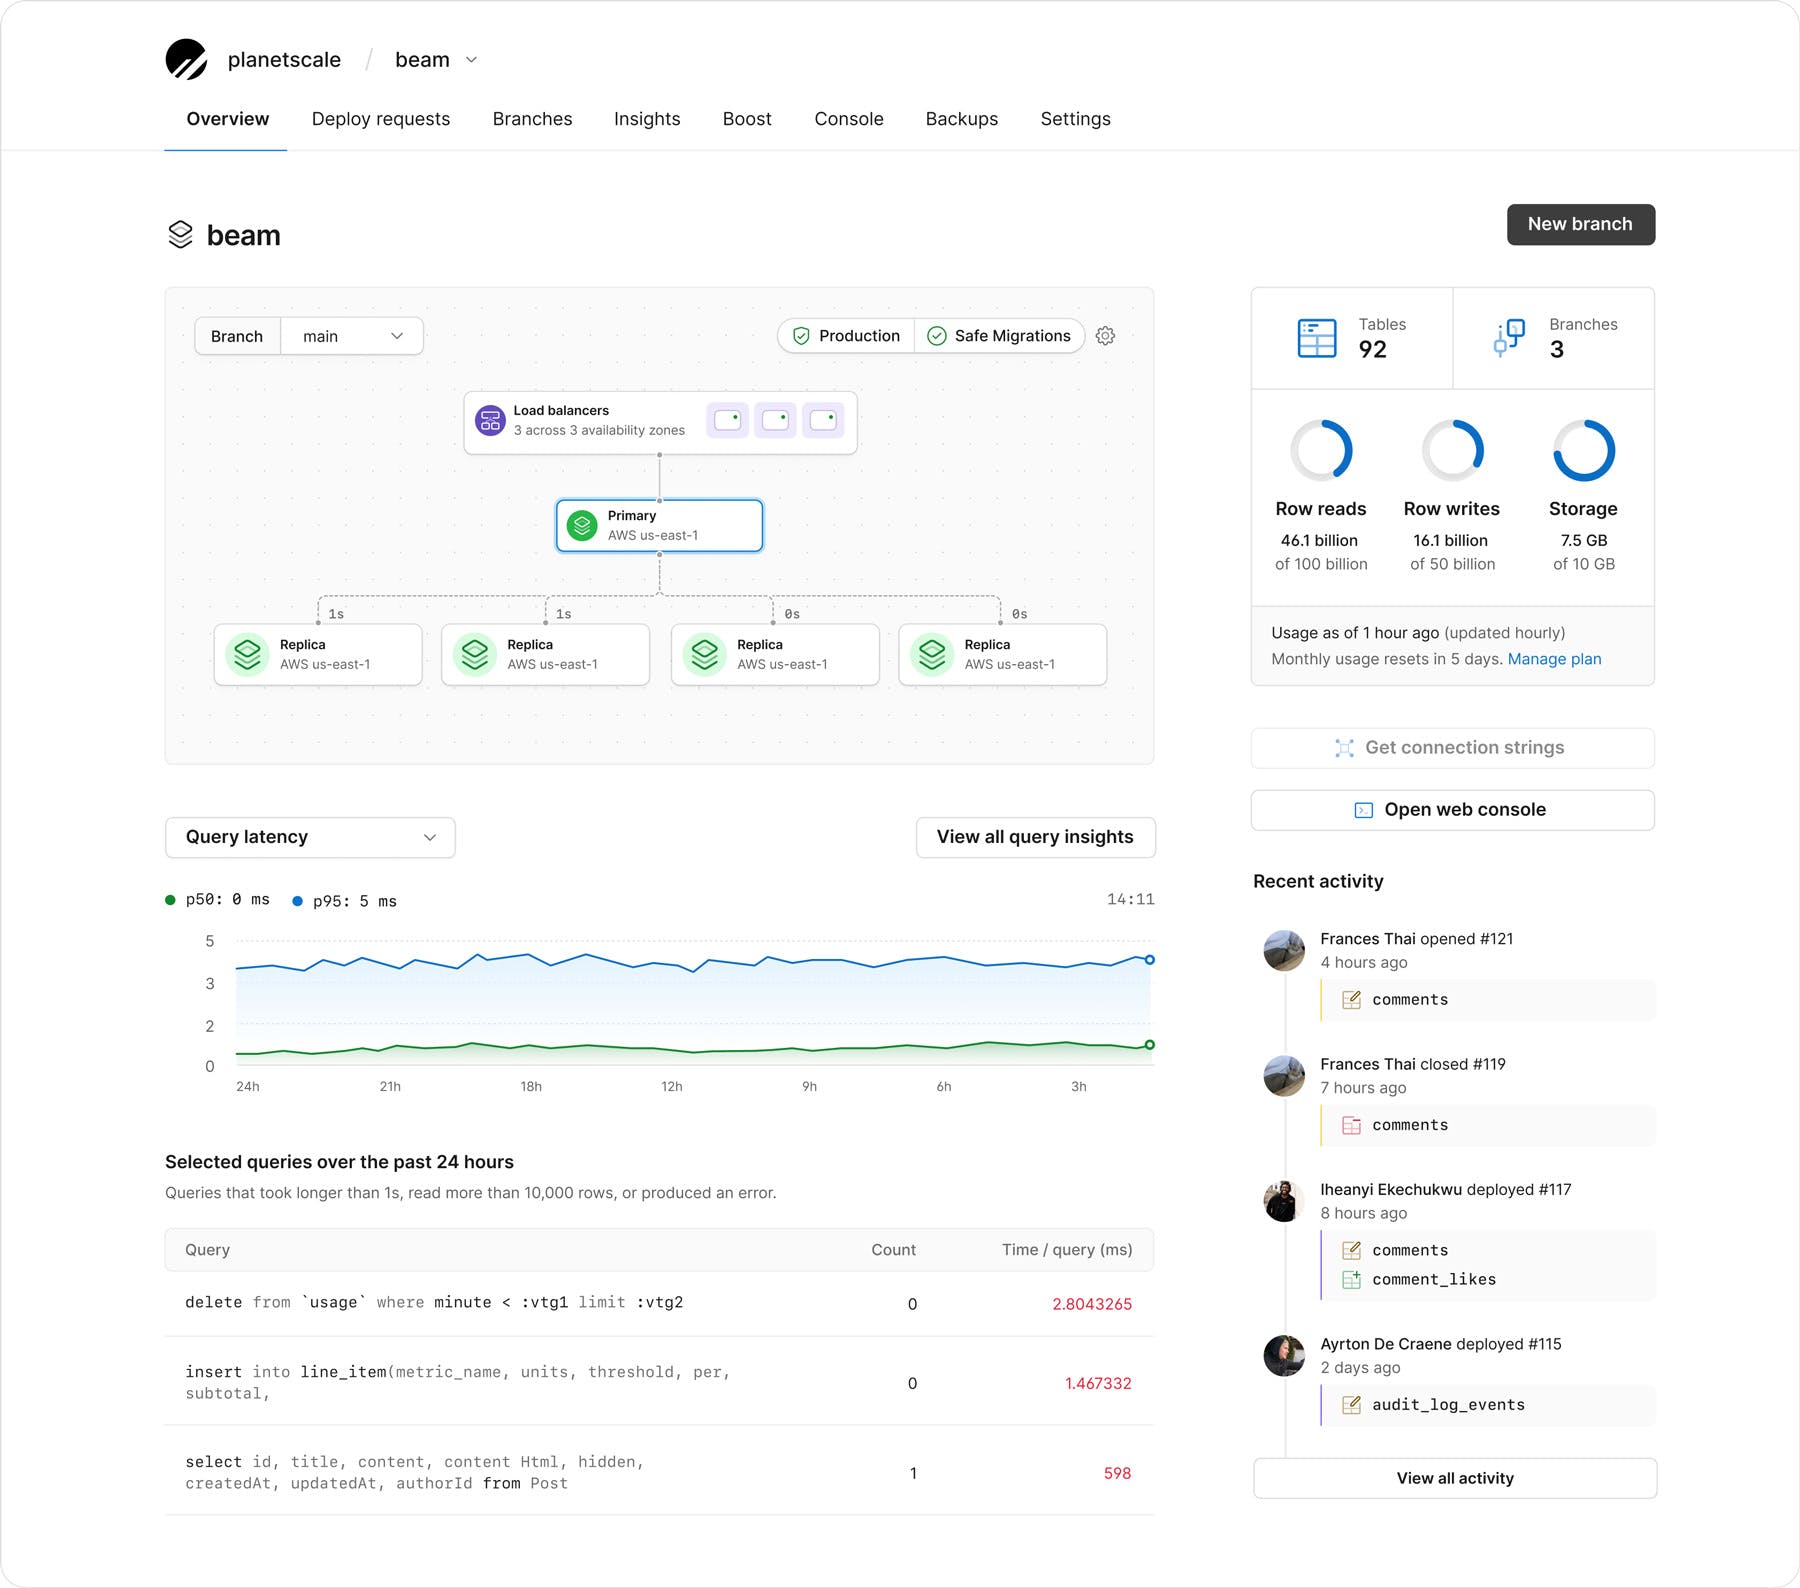Click the New branch button
The width and height of the screenshot is (1800, 1588).
[1580, 224]
